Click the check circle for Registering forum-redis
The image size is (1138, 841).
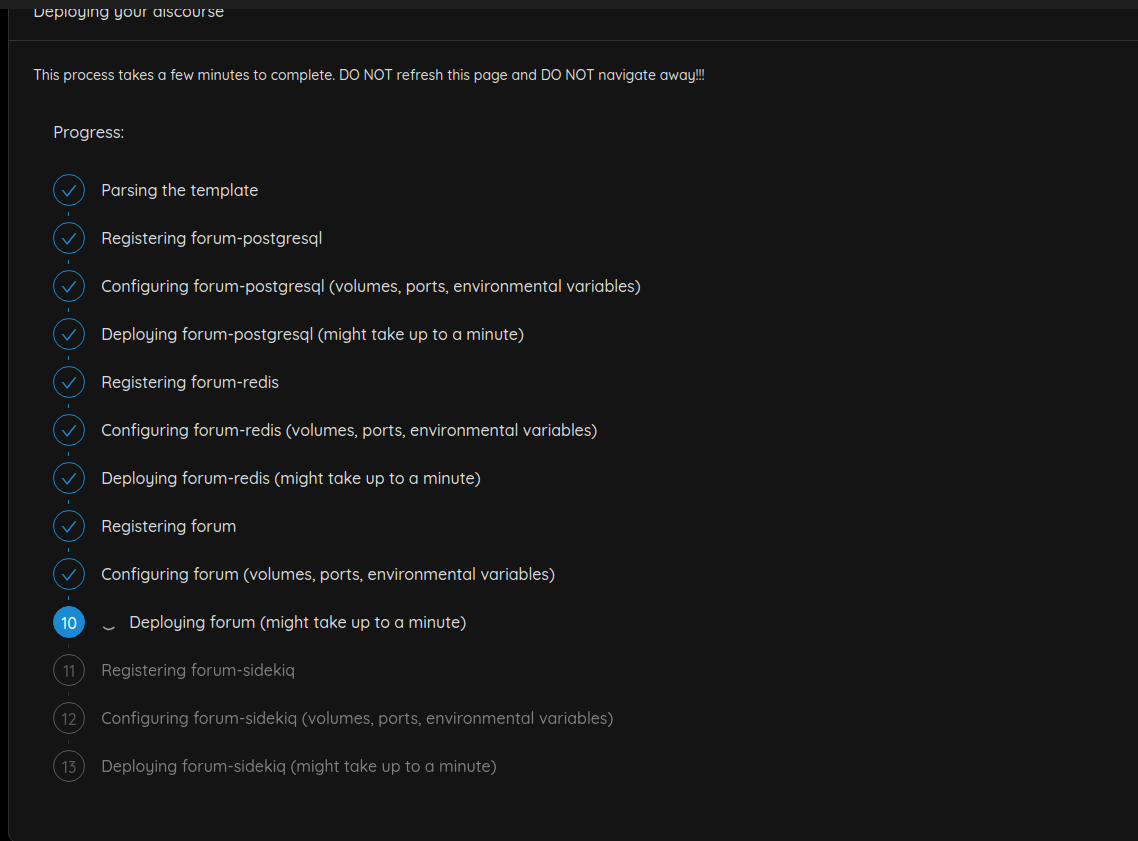pyautogui.click(x=69, y=382)
